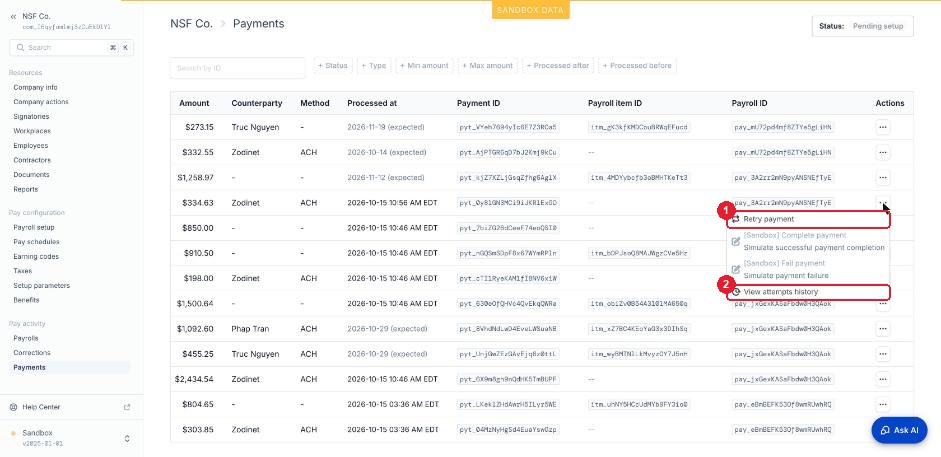Select Retry payment from the context menu
The image size is (941, 457).
pos(808,219)
